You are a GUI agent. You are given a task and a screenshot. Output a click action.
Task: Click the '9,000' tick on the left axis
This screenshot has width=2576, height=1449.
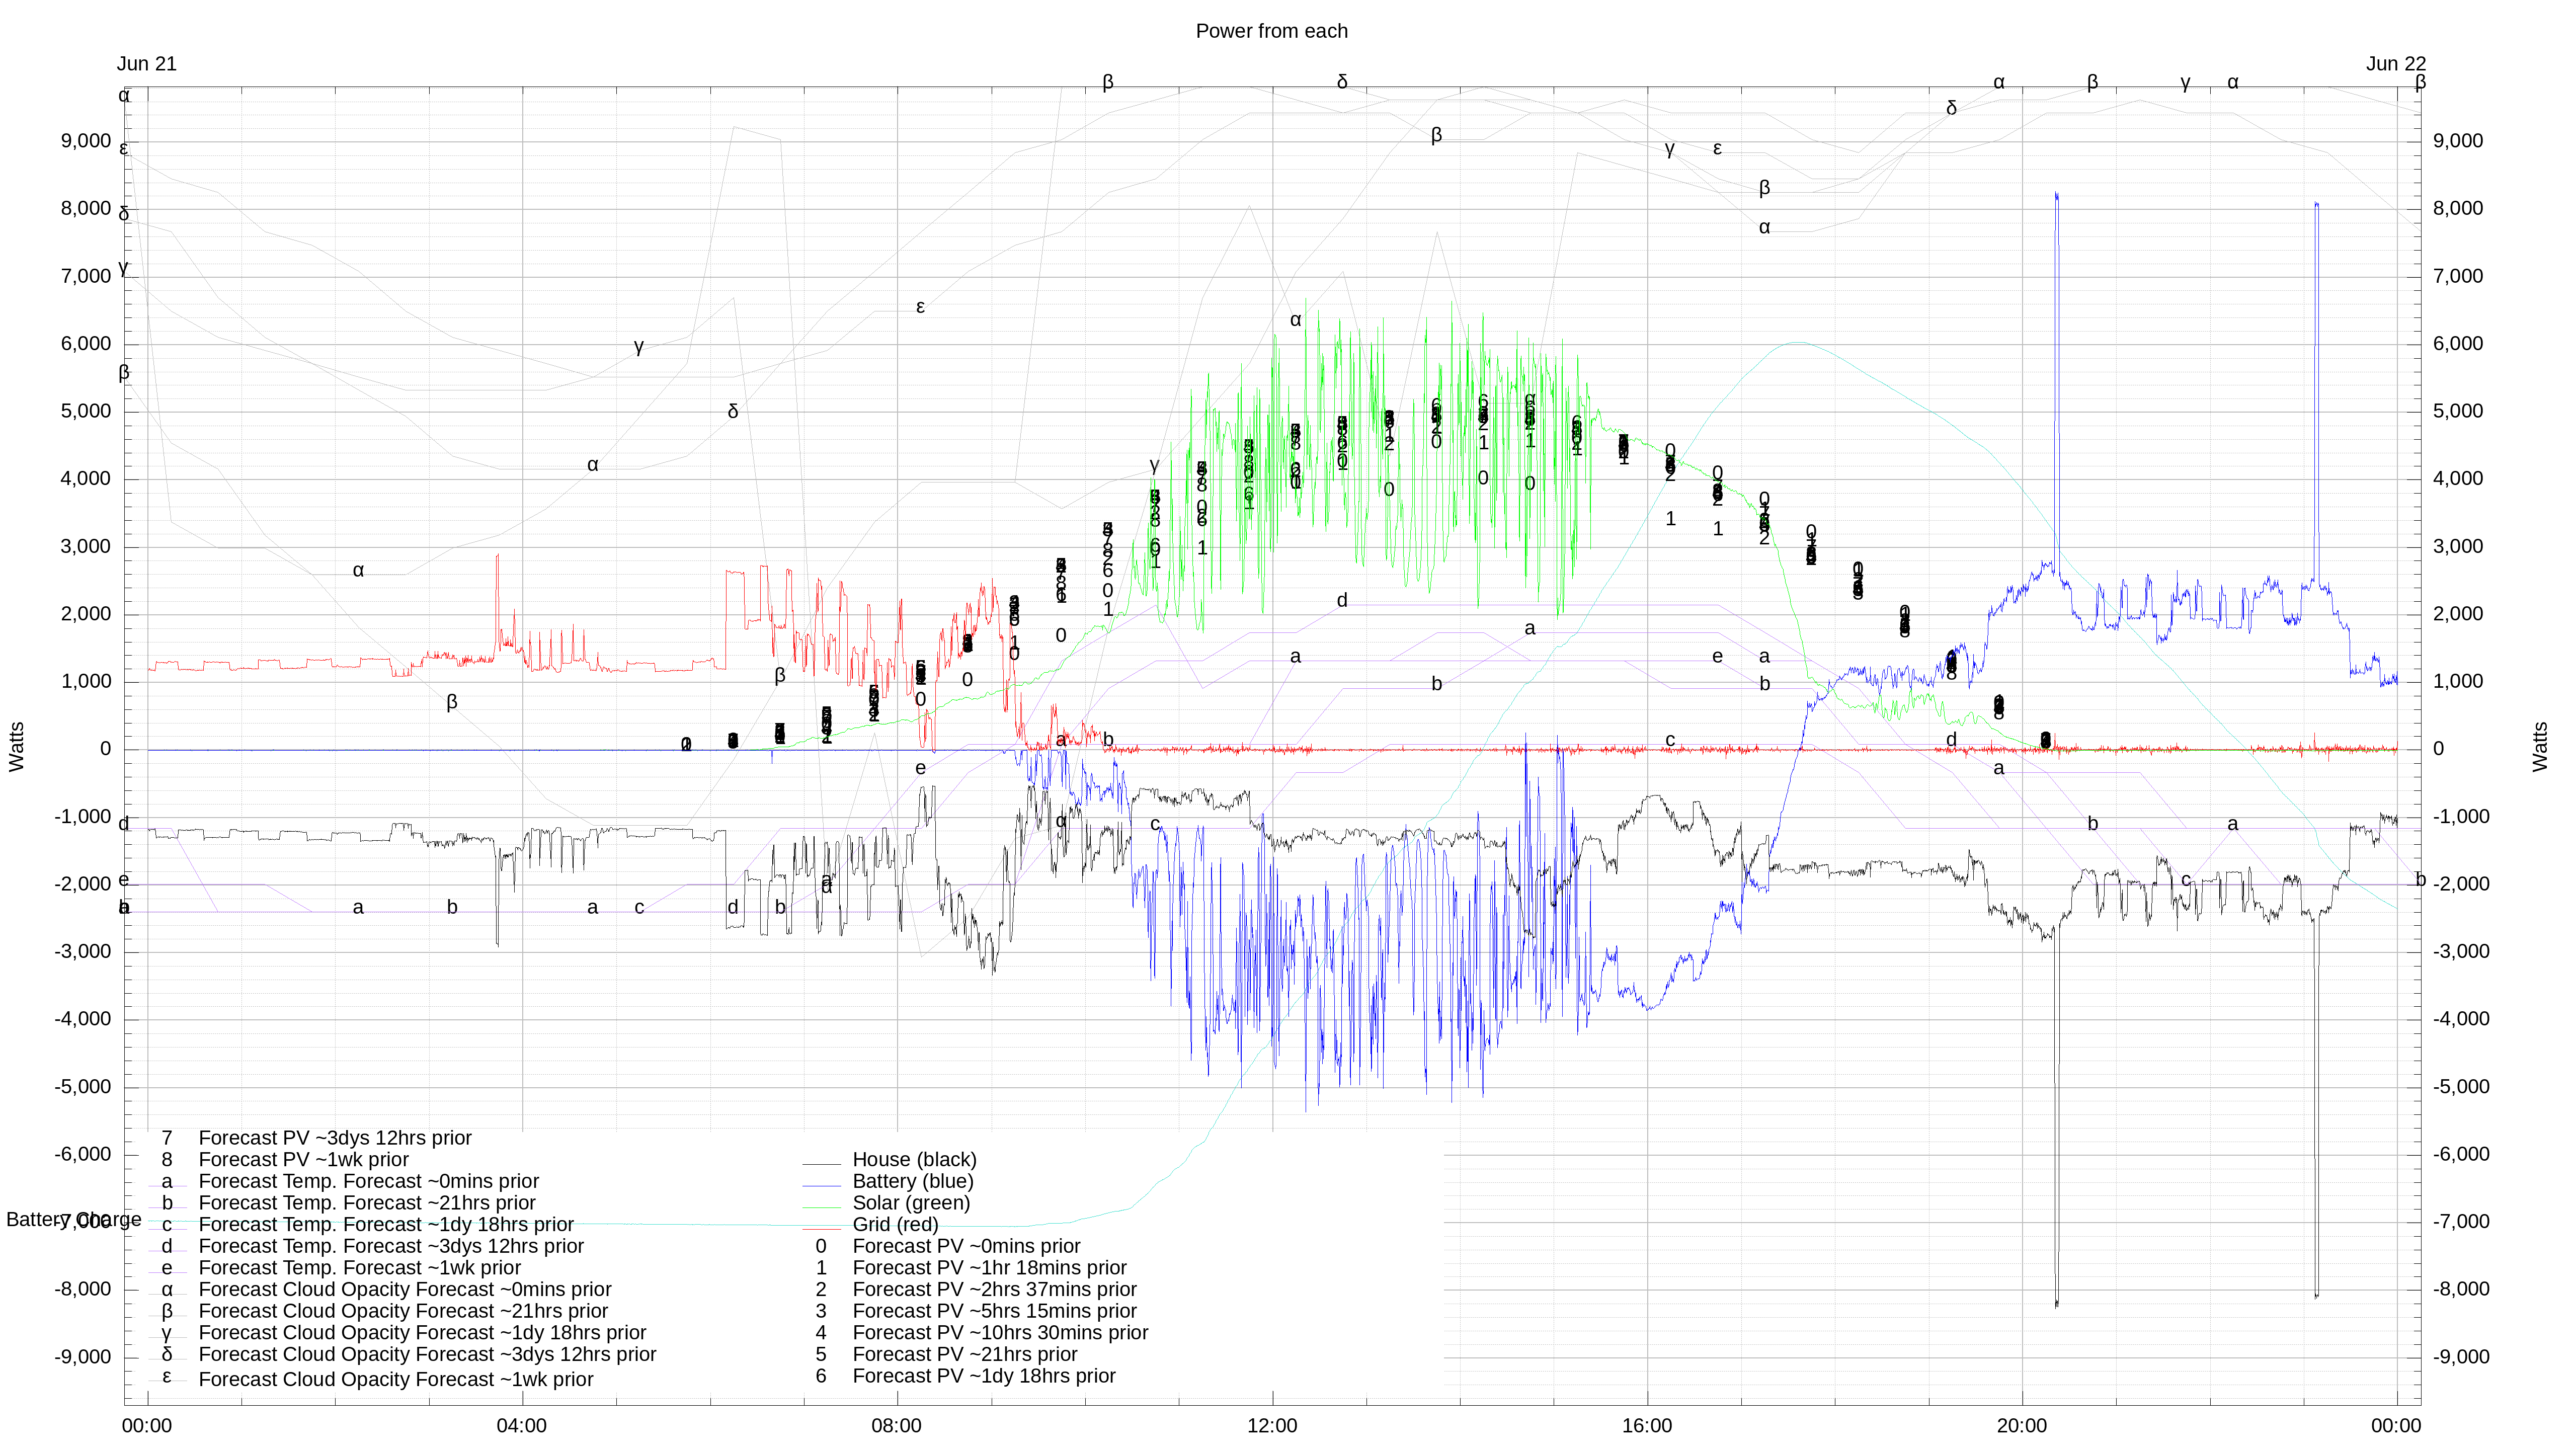click(x=86, y=141)
